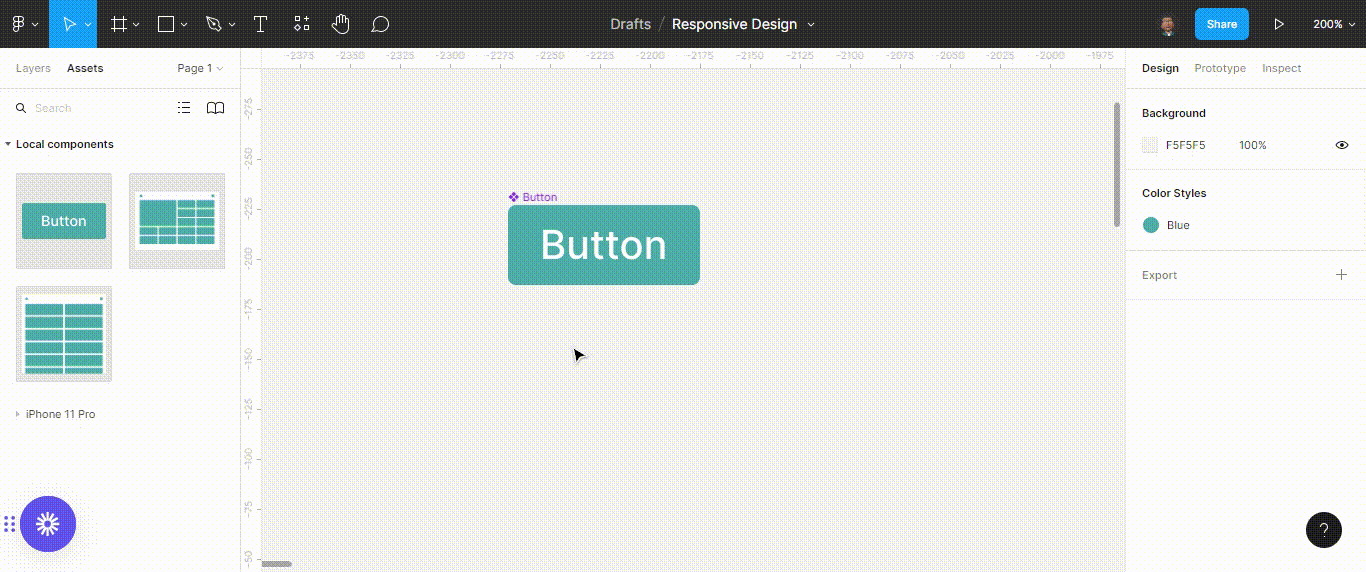The height and width of the screenshot is (572, 1366).
Task: Open the Inspect tab
Action: (1281, 68)
